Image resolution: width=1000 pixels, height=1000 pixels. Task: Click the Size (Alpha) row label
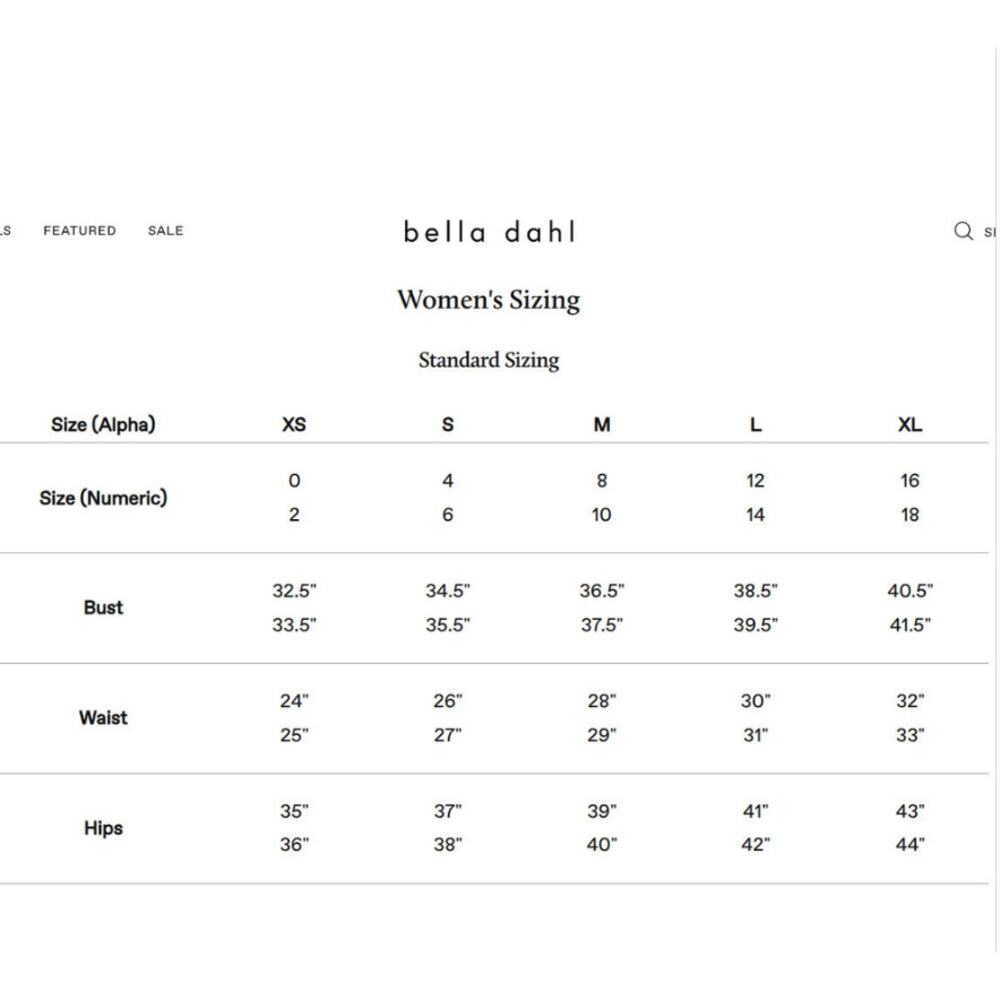pos(103,425)
